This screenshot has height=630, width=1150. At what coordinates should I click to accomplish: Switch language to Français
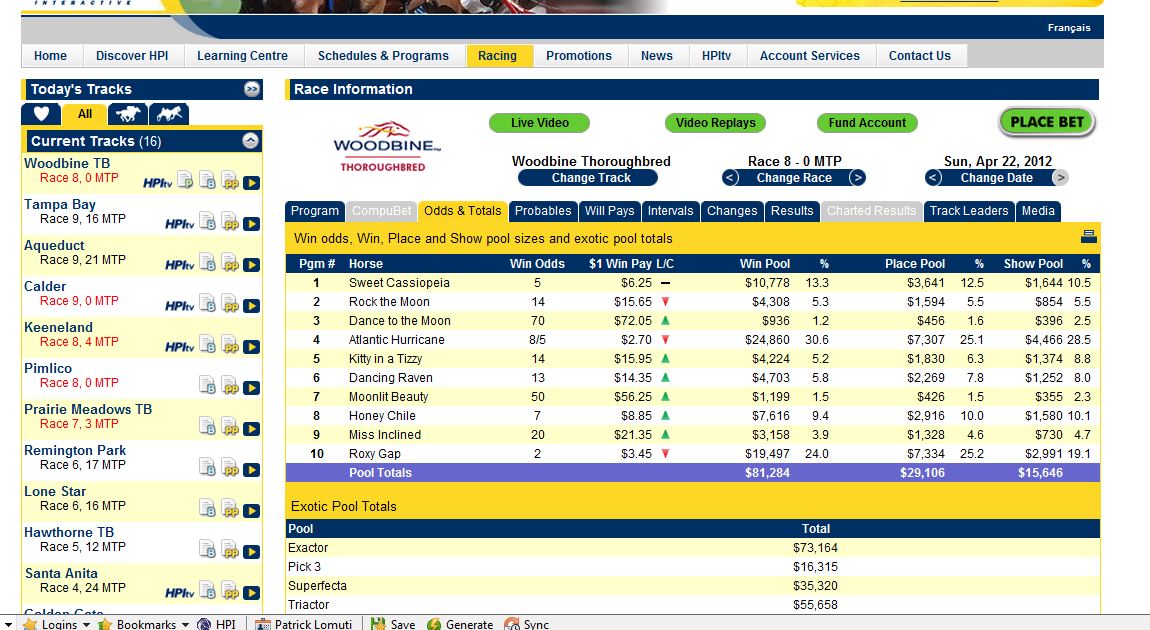coord(1069,28)
